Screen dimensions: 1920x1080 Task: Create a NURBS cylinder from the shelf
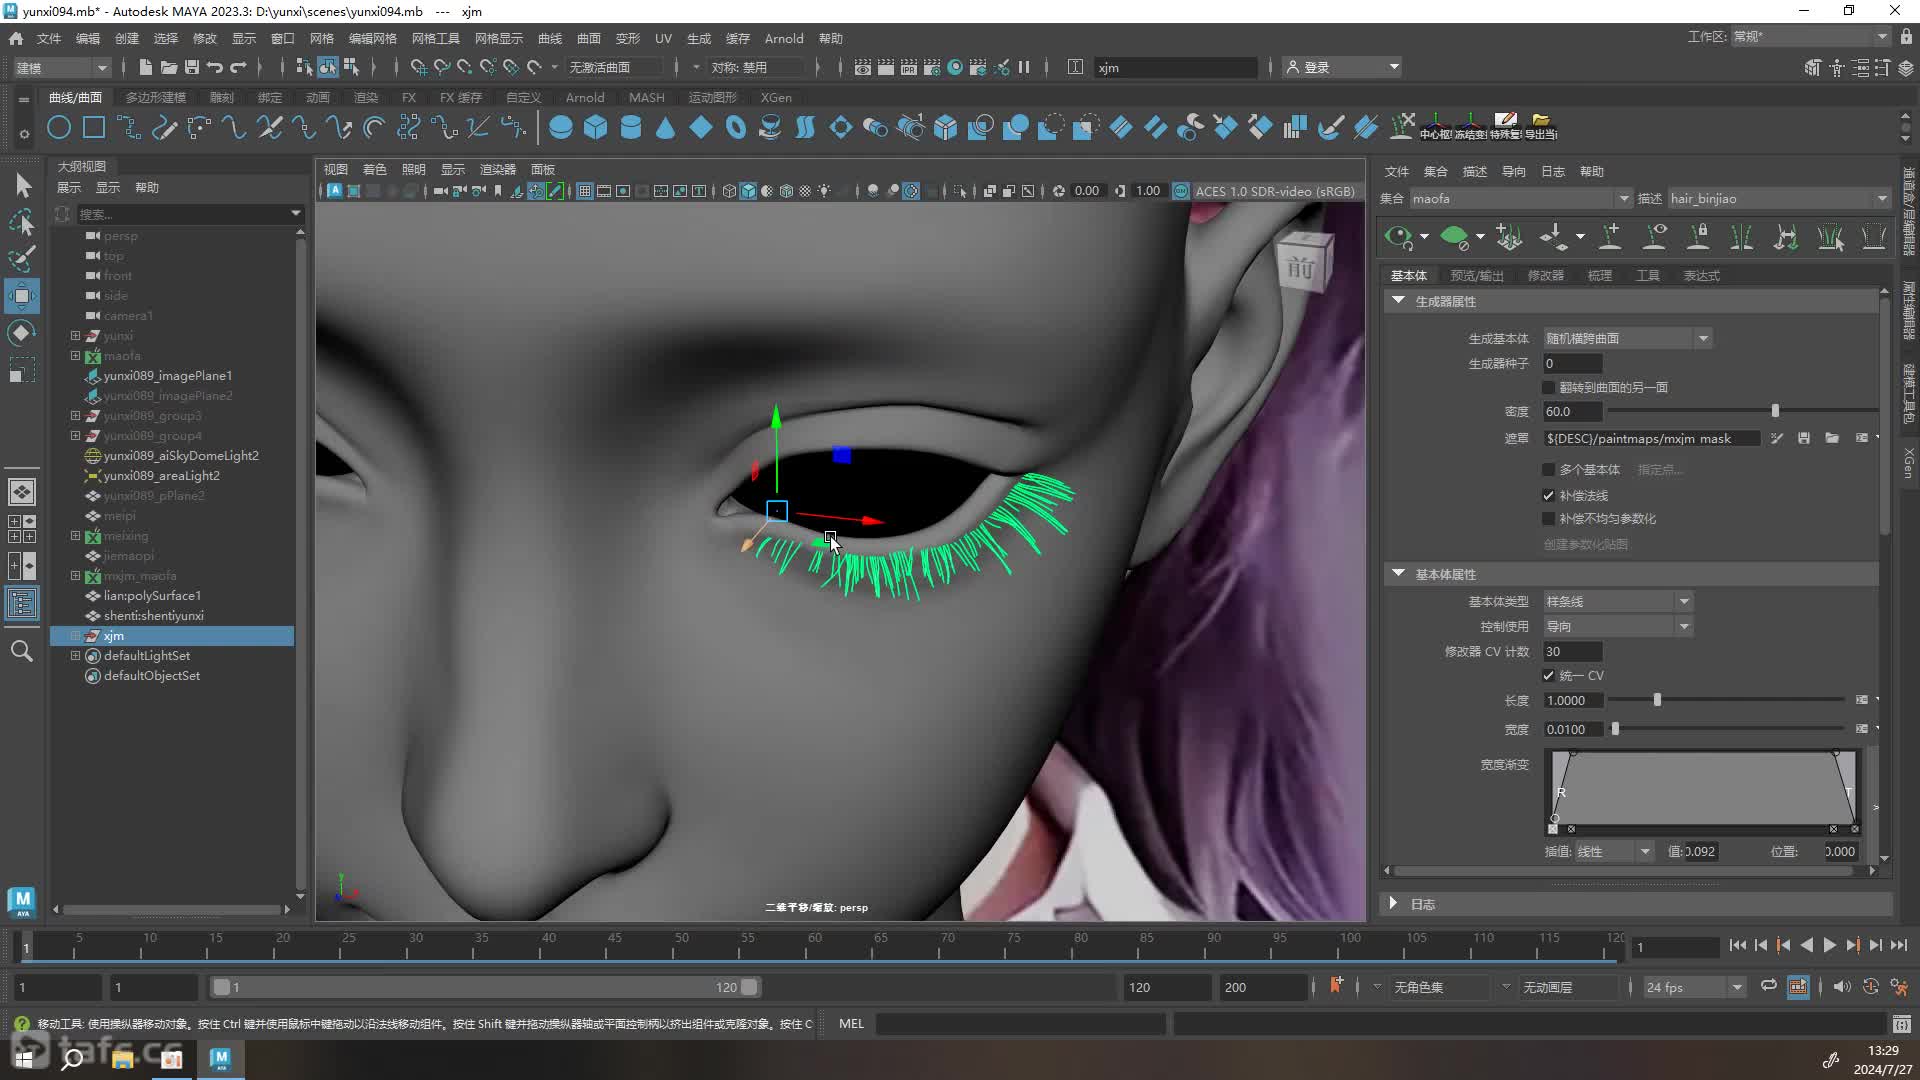(x=631, y=127)
